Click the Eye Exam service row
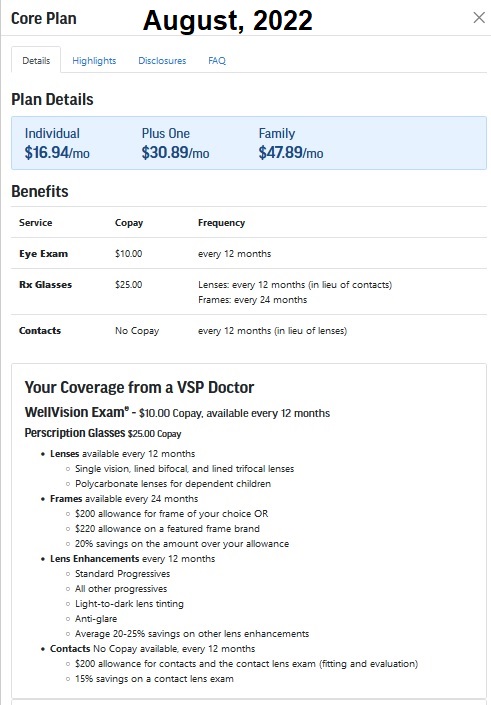Image resolution: width=491 pixels, height=705 pixels. click(x=249, y=254)
